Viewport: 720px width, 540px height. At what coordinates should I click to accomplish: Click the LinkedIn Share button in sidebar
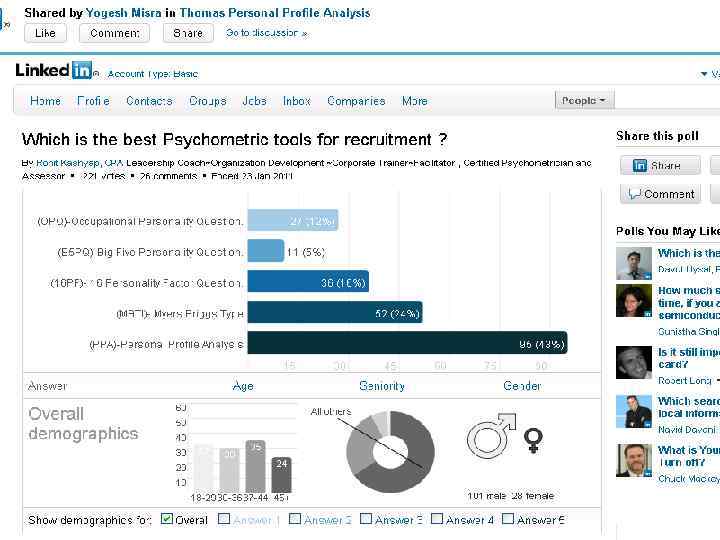[660, 165]
